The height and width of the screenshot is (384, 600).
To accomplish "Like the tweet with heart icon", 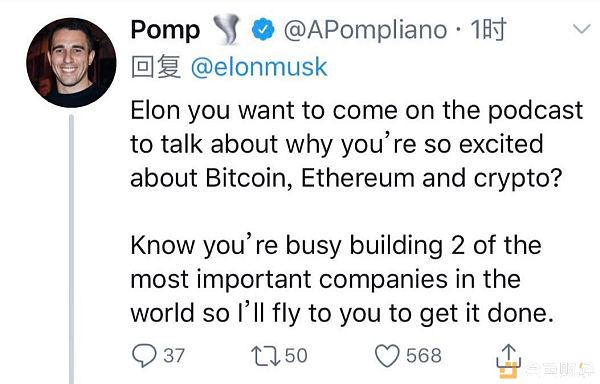I will (387, 356).
